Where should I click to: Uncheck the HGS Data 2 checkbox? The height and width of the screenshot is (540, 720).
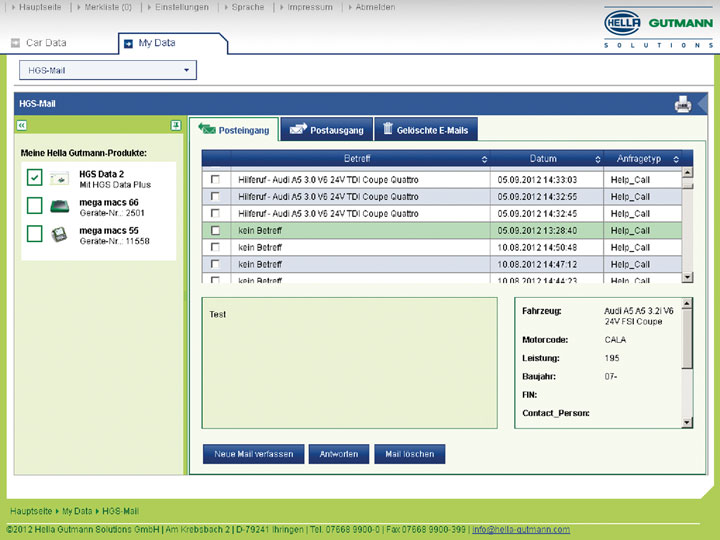pyautogui.click(x=34, y=178)
